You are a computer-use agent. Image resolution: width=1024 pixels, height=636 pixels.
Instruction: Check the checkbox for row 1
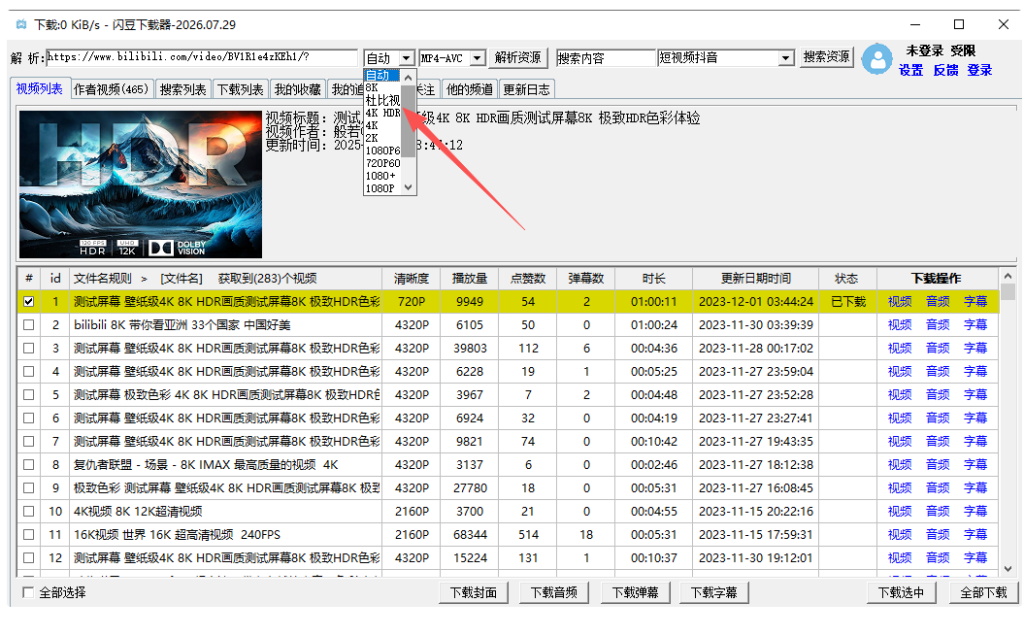(29, 302)
